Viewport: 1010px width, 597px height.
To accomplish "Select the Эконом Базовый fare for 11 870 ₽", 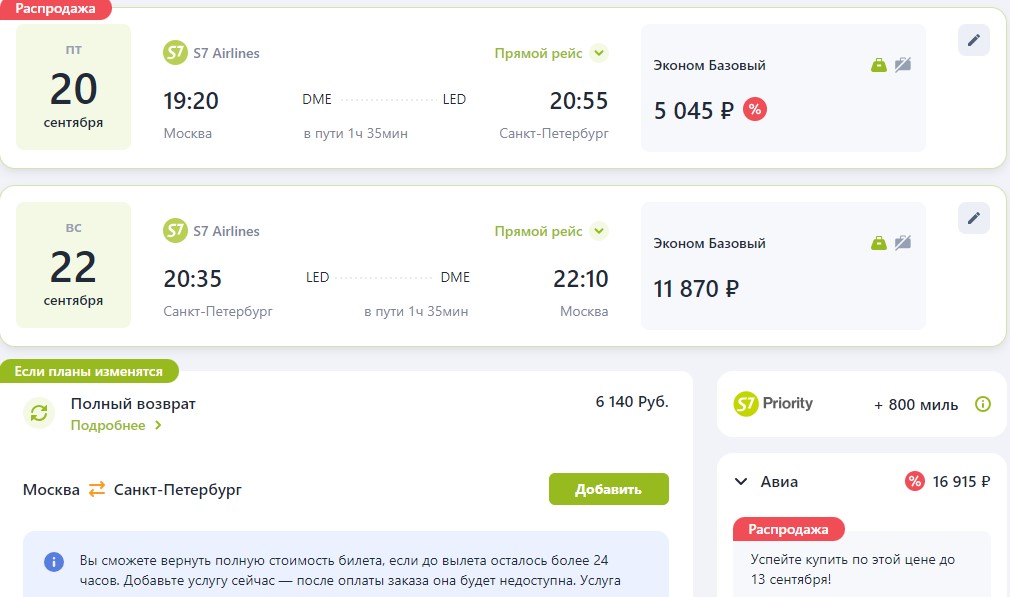I will (x=783, y=266).
